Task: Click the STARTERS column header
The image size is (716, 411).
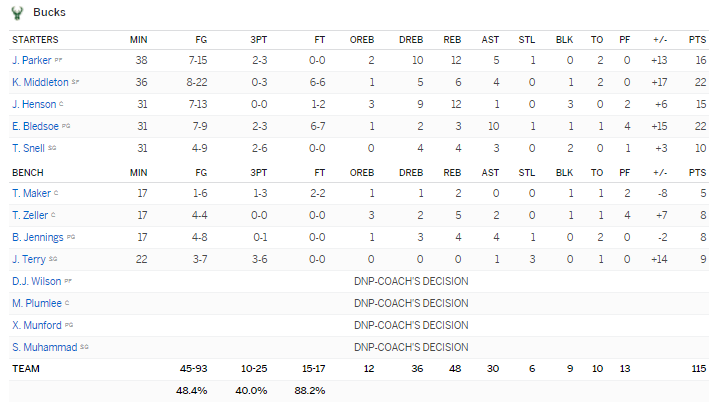Action: (x=35, y=39)
